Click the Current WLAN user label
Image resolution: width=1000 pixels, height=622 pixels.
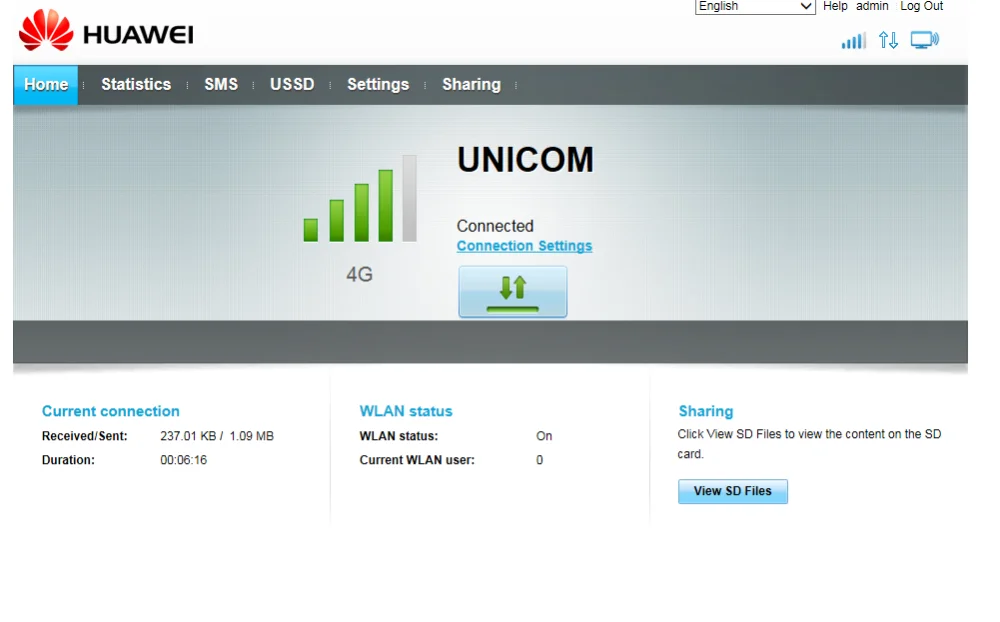417,460
